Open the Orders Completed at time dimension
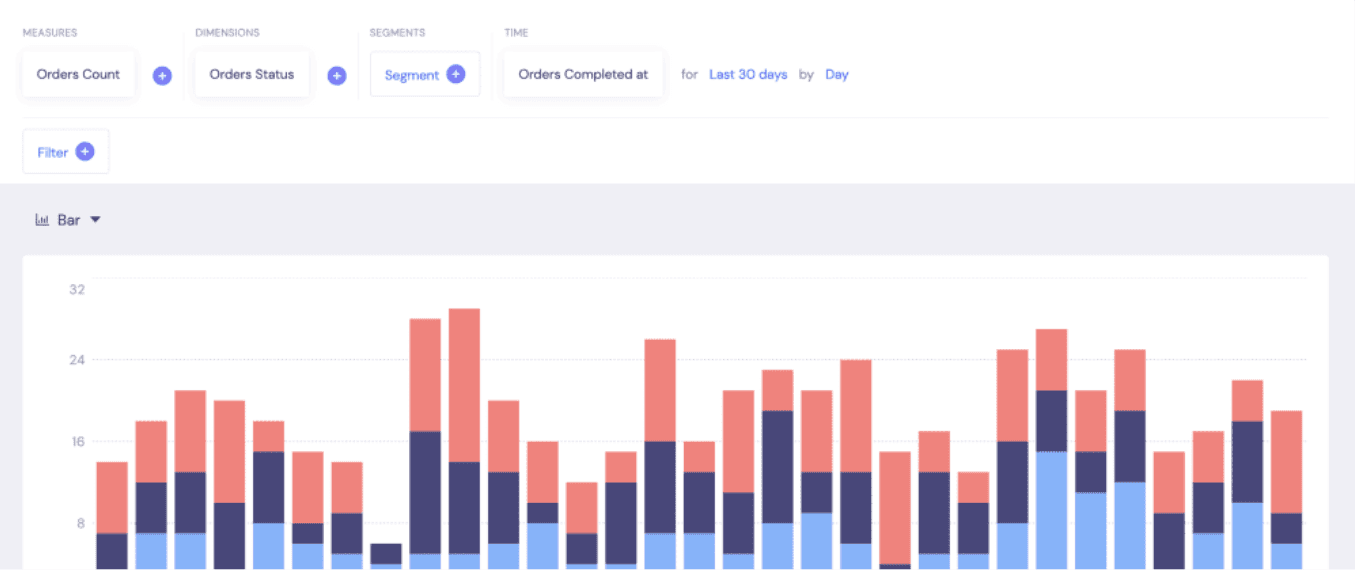The width and height of the screenshot is (1355, 570). click(x=583, y=74)
